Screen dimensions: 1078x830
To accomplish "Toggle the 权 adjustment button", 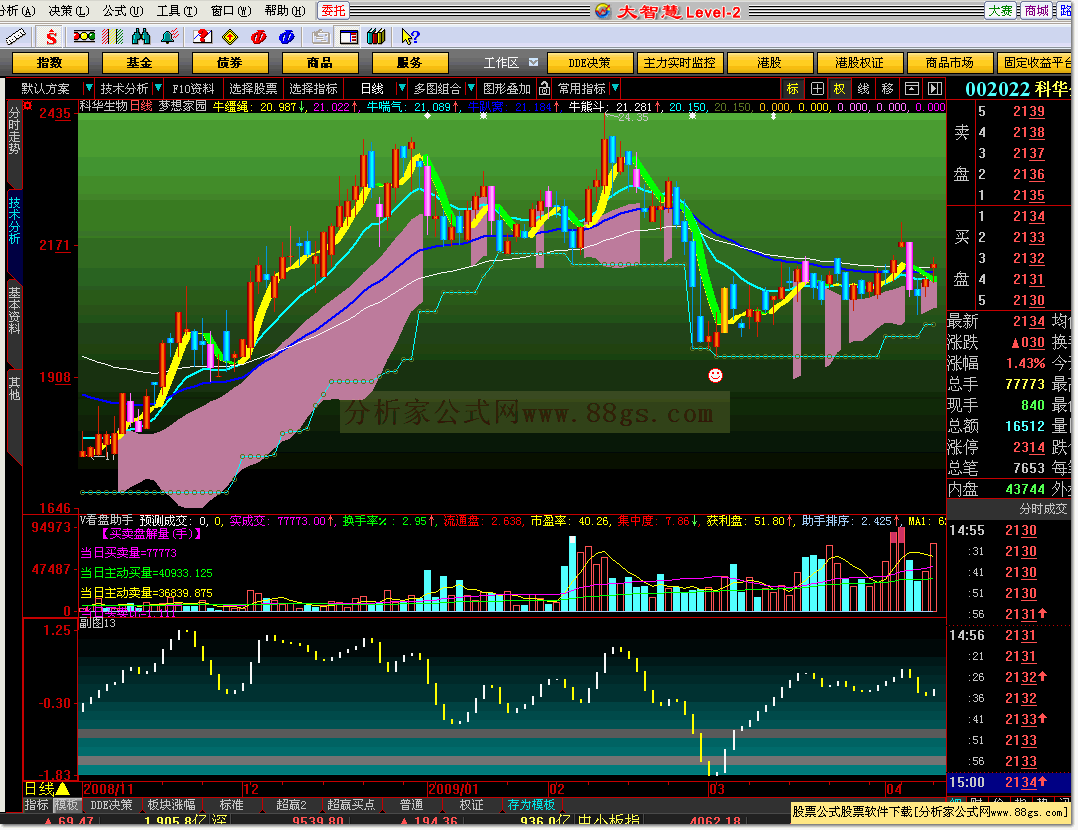I will click(839, 89).
